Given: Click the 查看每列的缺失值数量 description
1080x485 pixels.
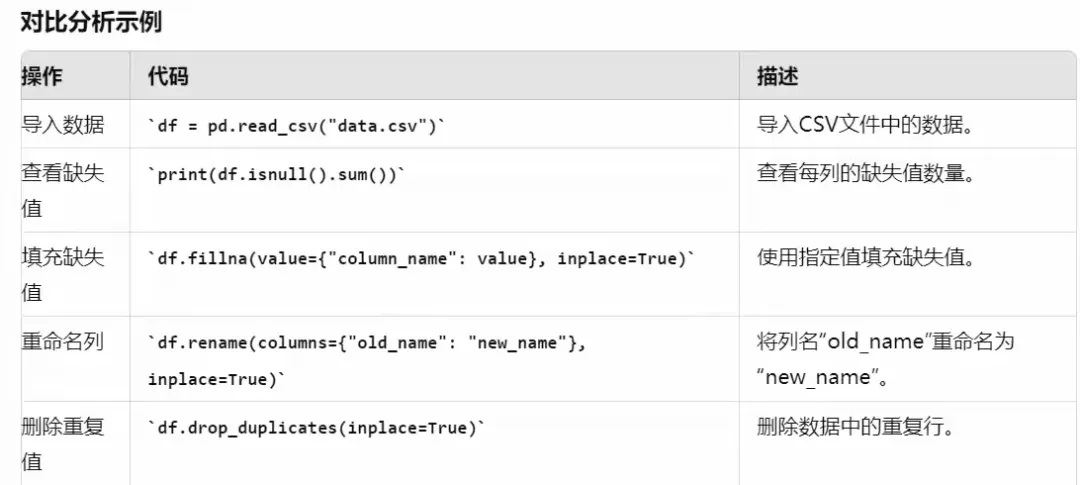Looking at the screenshot, I should click(866, 174).
